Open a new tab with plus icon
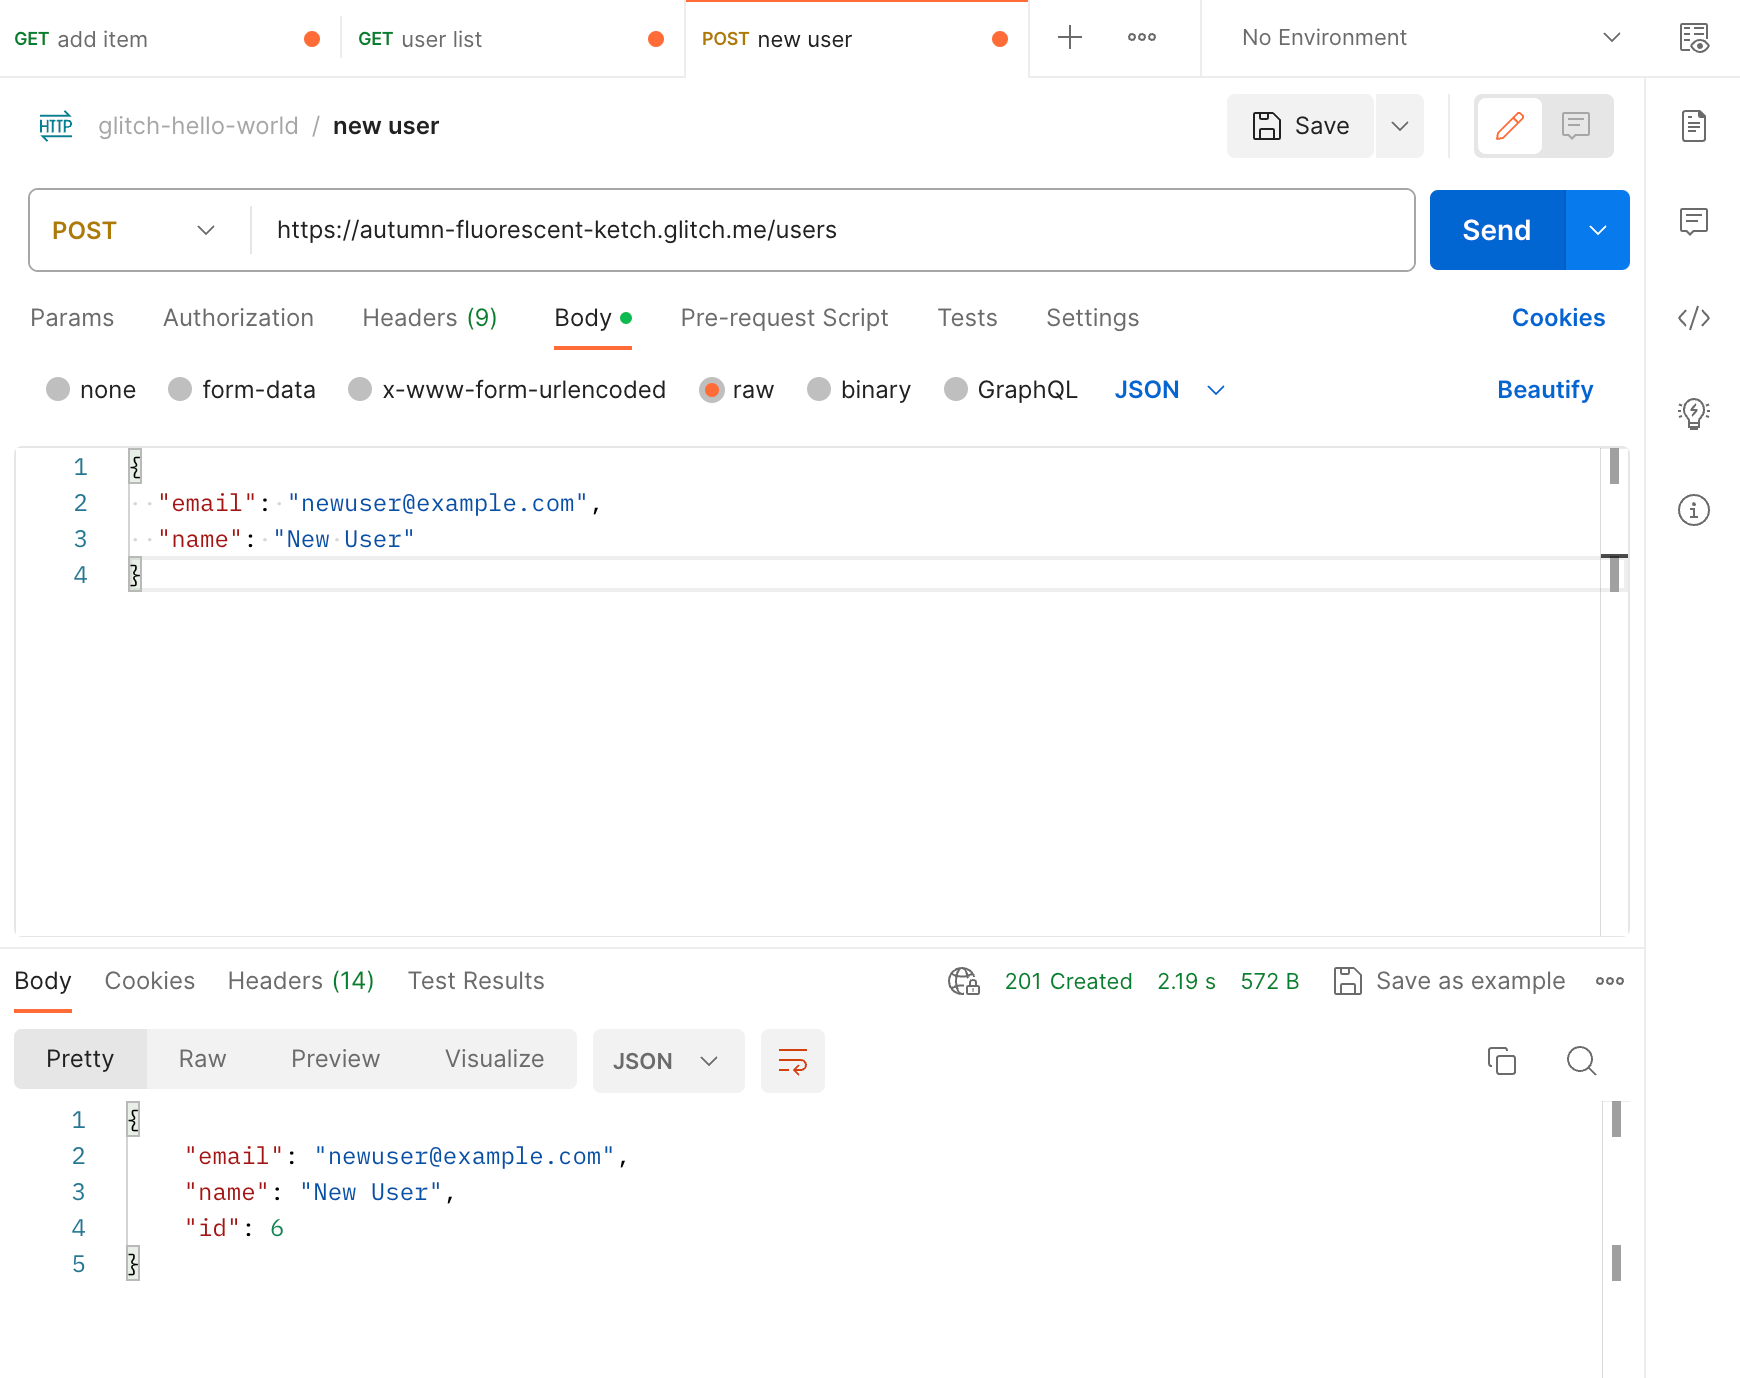This screenshot has height=1378, width=1740. point(1070,38)
